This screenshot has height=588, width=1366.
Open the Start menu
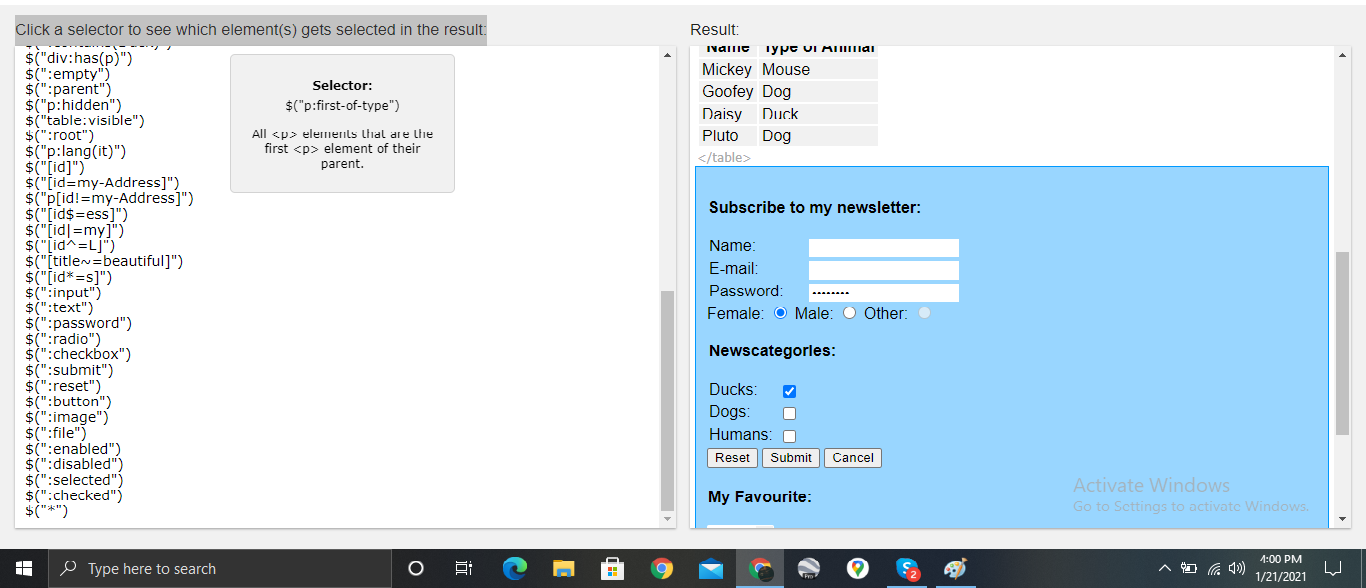point(21,568)
